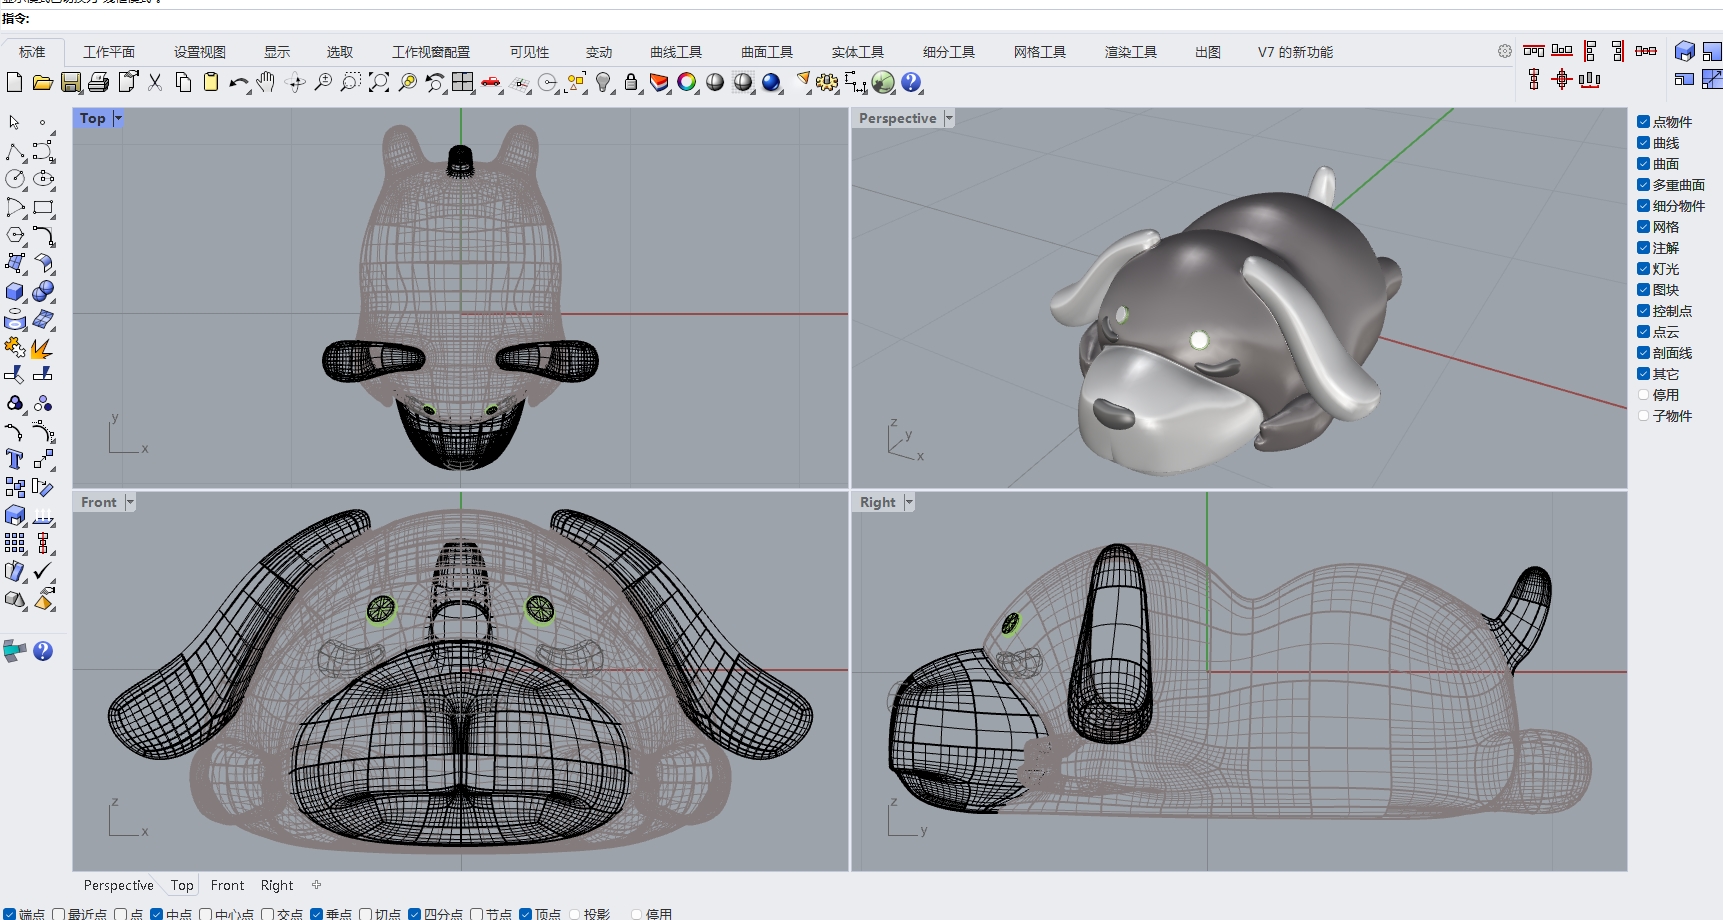Select the Circle tool in the sidebar
The height and width of the screenshot is (920, 1723).
pyautogui.click(x=15, y=179)
